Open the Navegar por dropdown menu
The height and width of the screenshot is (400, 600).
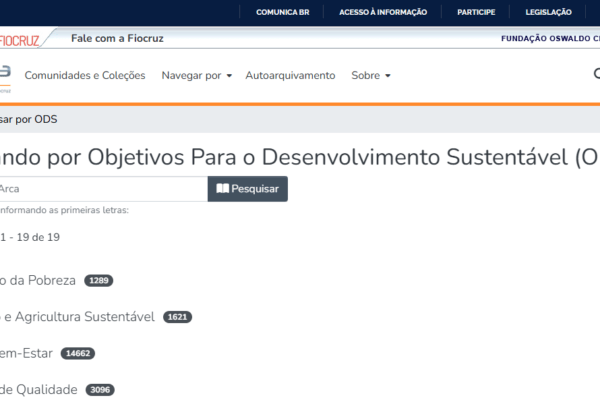point(196,76)
